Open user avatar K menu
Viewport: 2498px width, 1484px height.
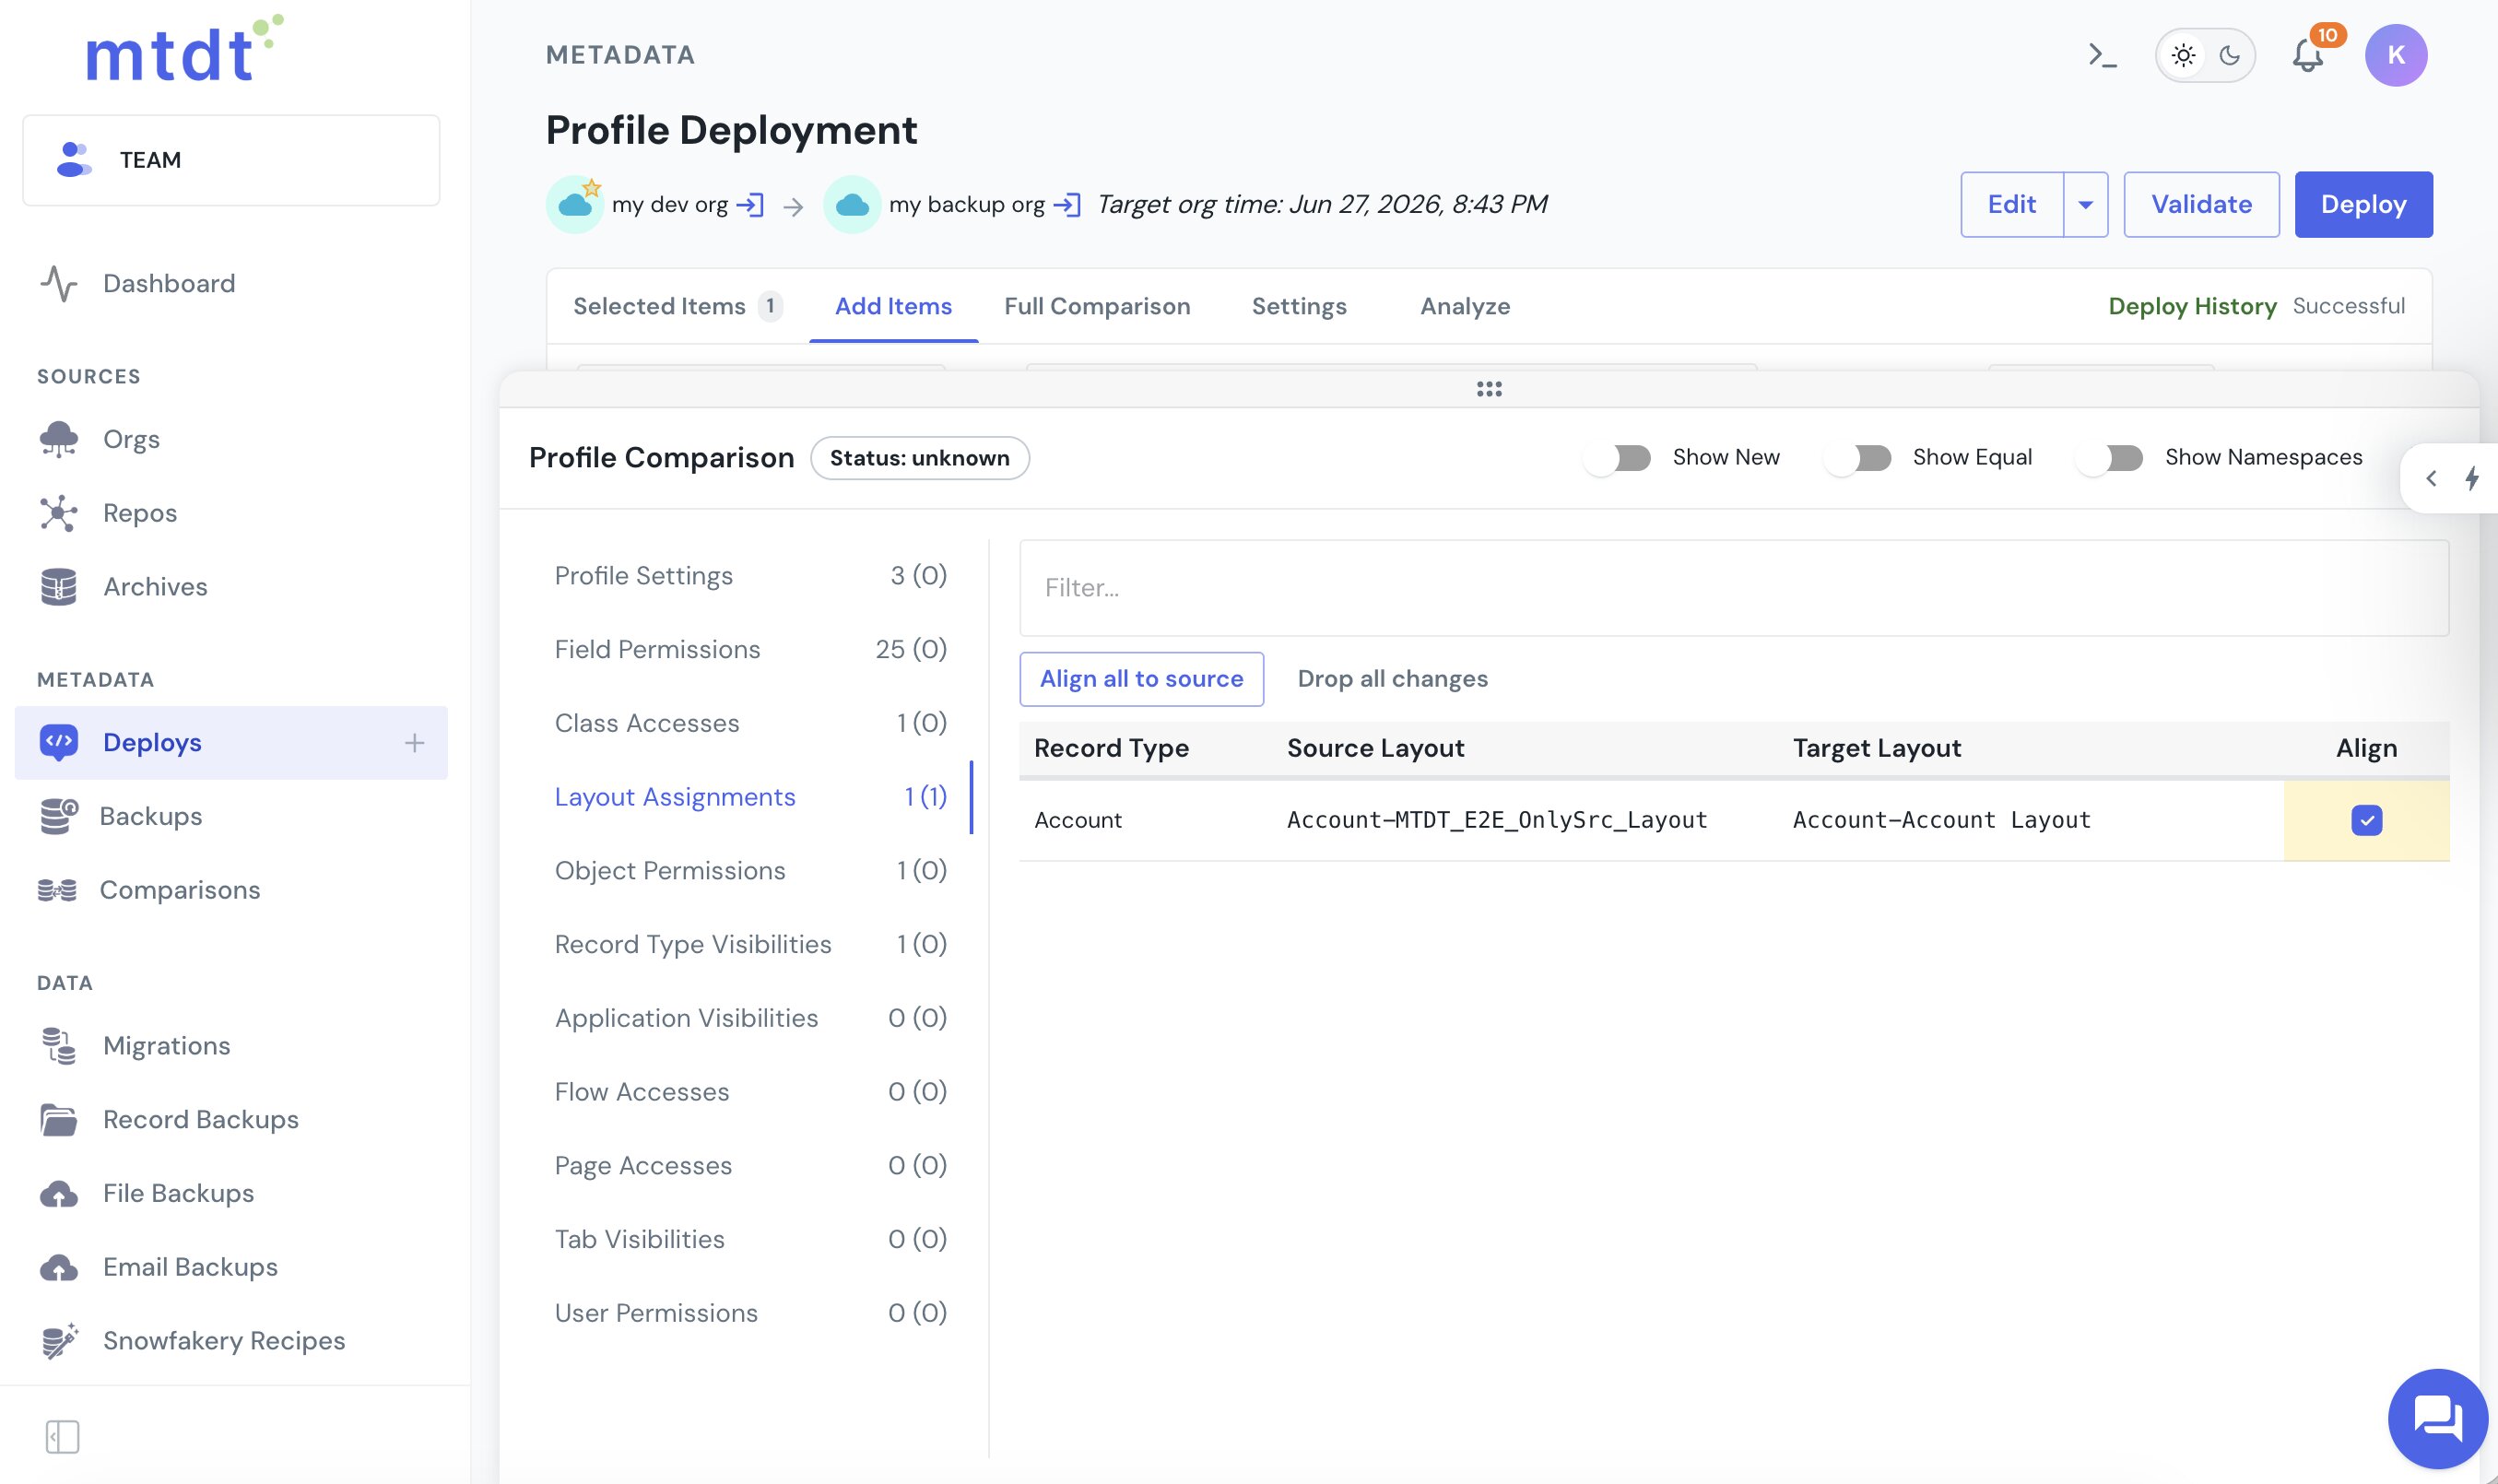click(x=2395, y=55)
